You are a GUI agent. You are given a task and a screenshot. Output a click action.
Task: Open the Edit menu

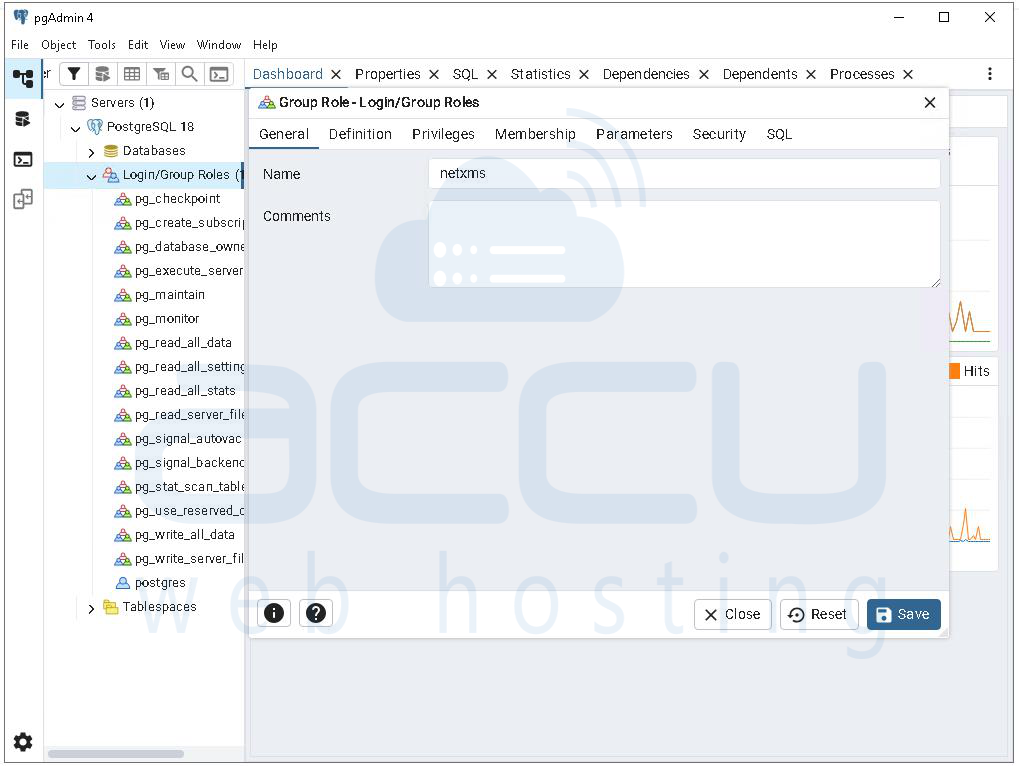click(138, 45)
